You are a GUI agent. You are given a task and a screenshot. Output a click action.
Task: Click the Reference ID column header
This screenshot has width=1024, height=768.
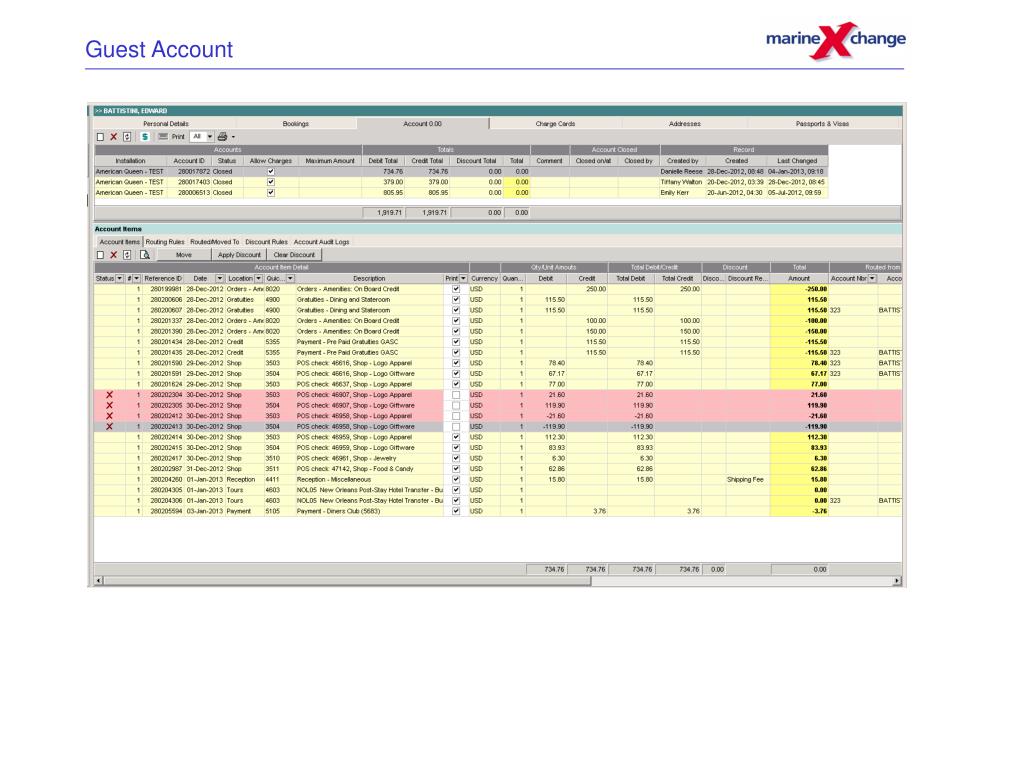[x=163, y=279]
